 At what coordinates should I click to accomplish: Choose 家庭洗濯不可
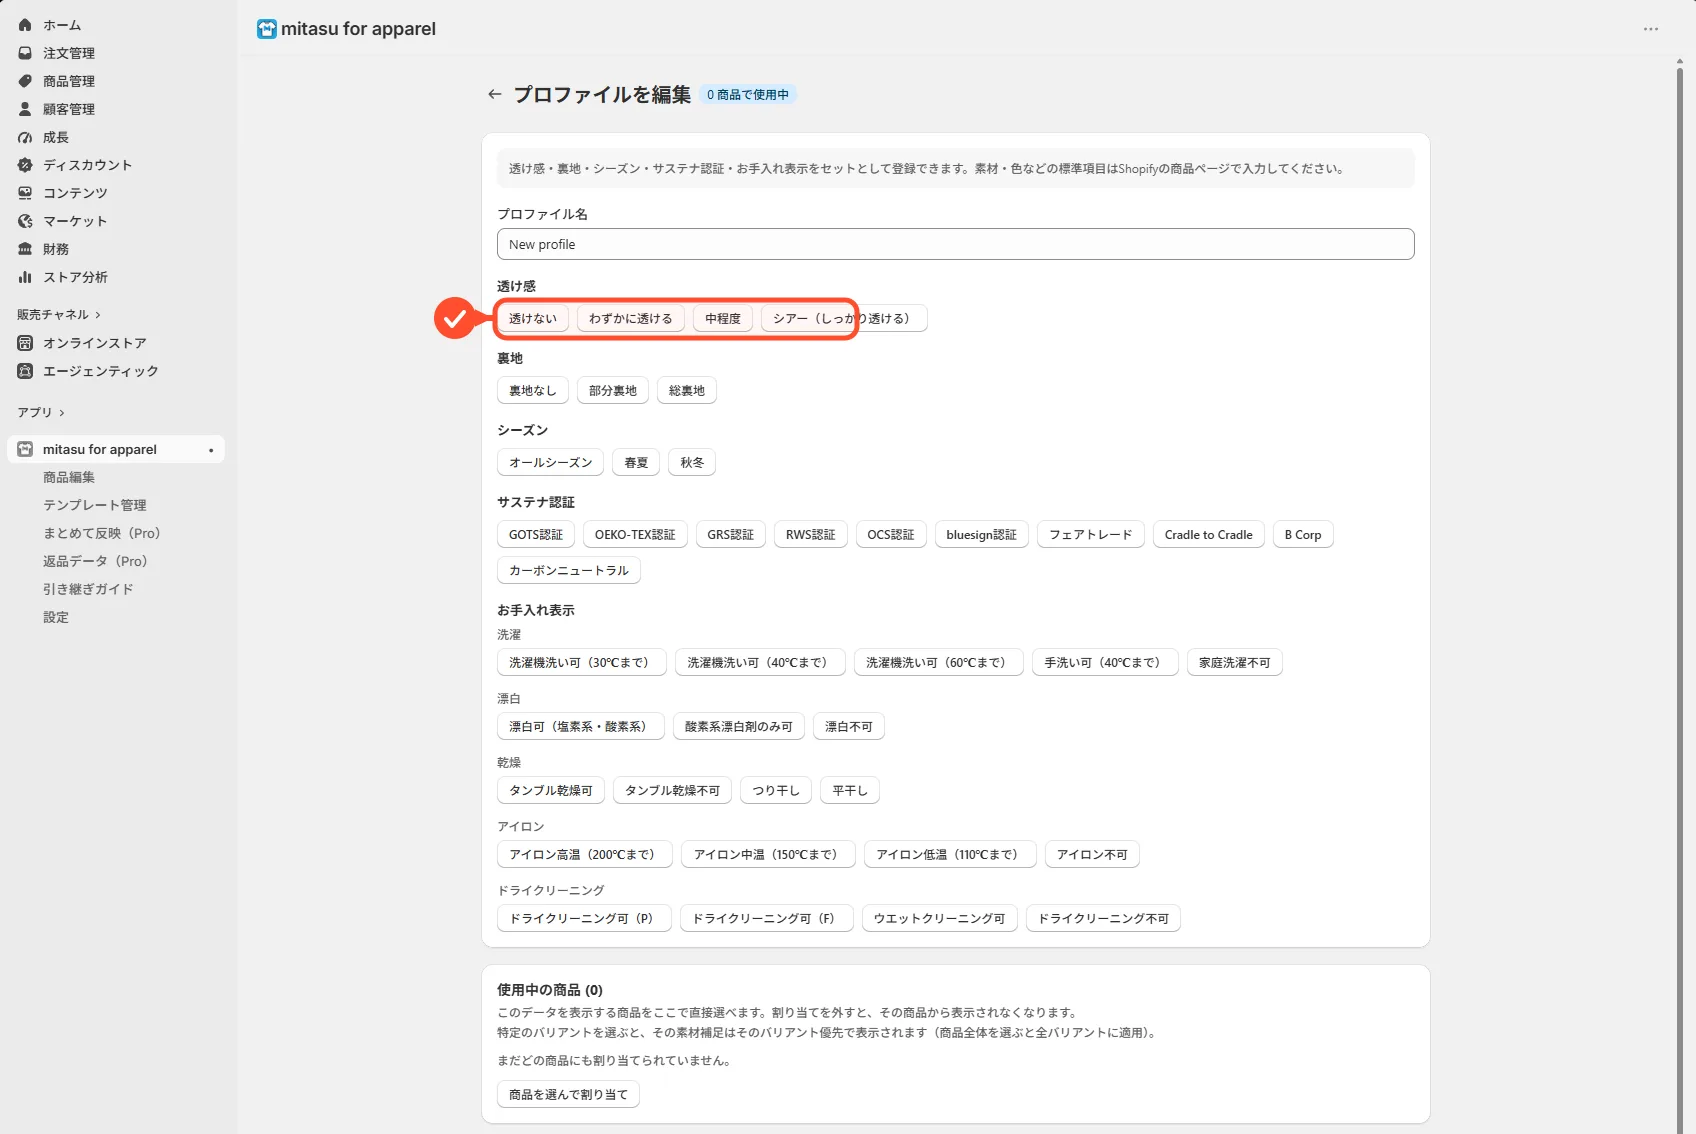1235,663
